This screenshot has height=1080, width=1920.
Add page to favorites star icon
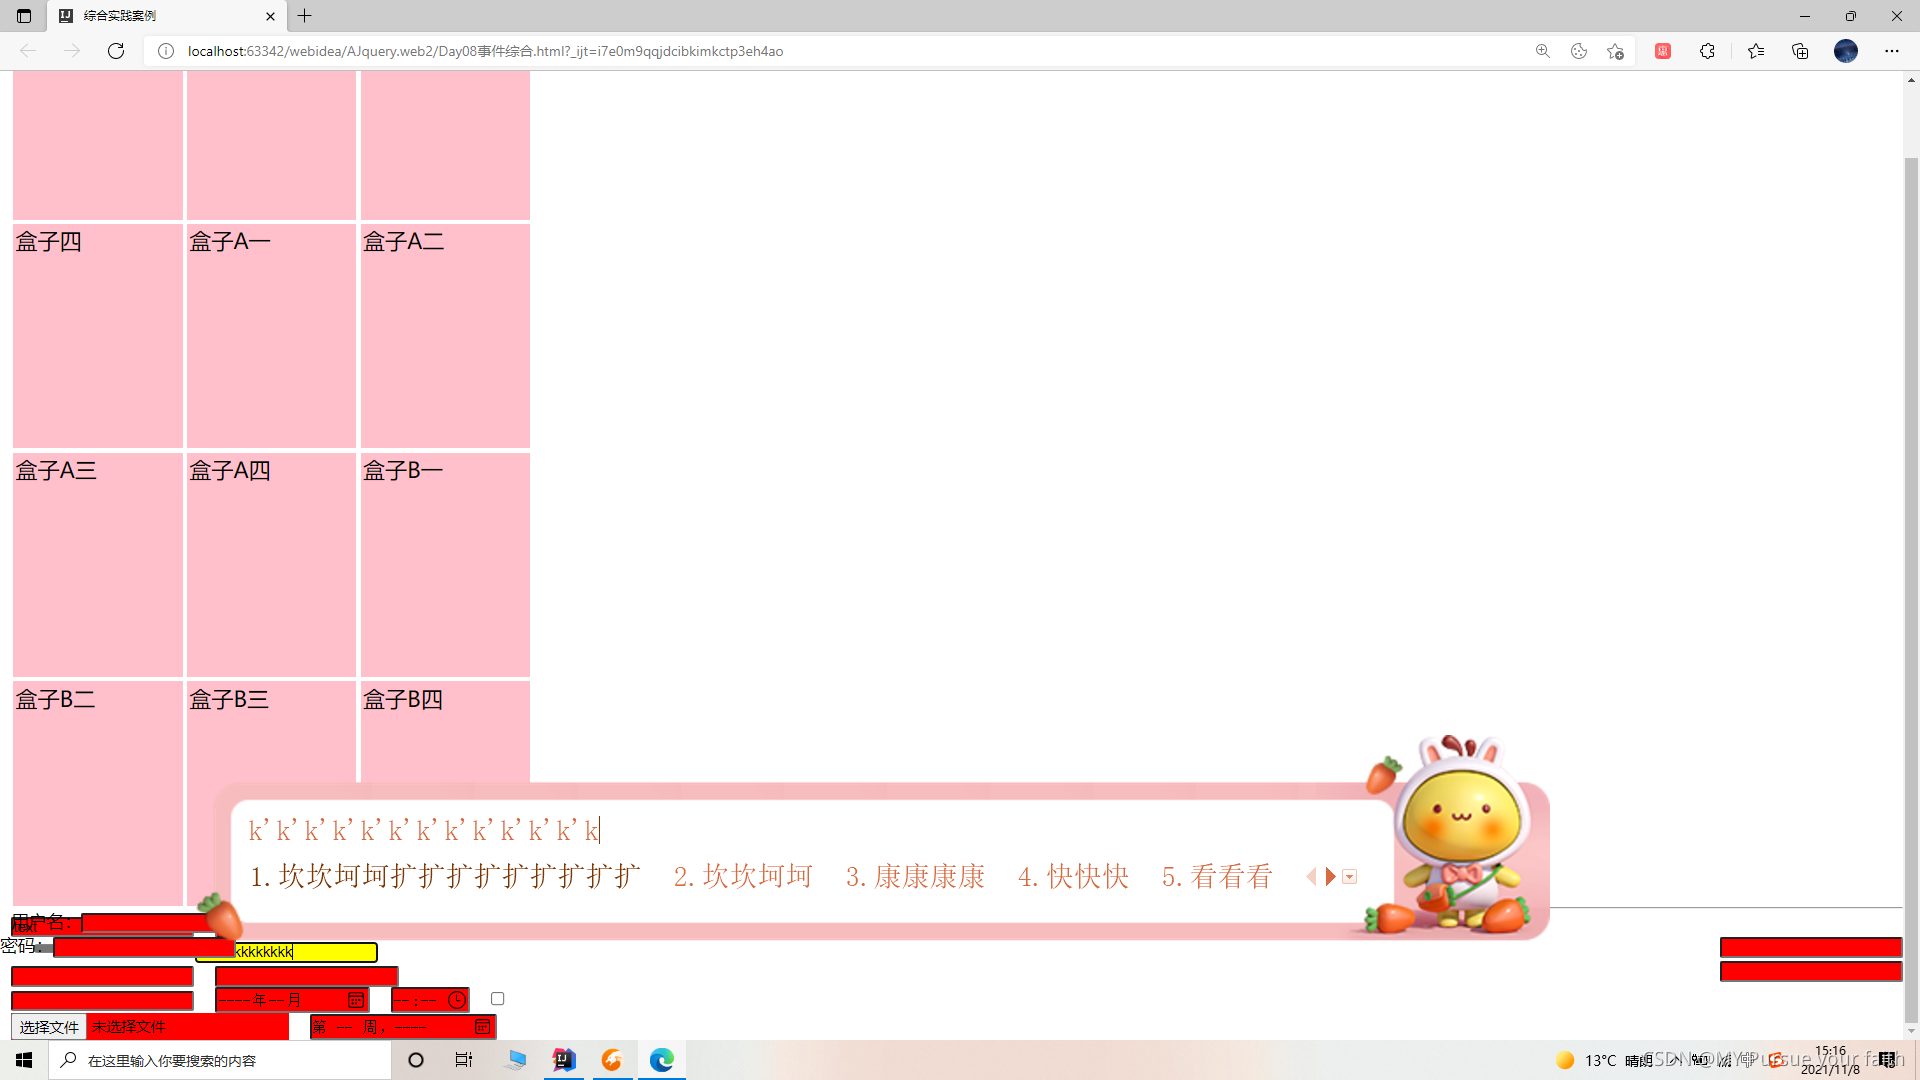point(1615,51)
